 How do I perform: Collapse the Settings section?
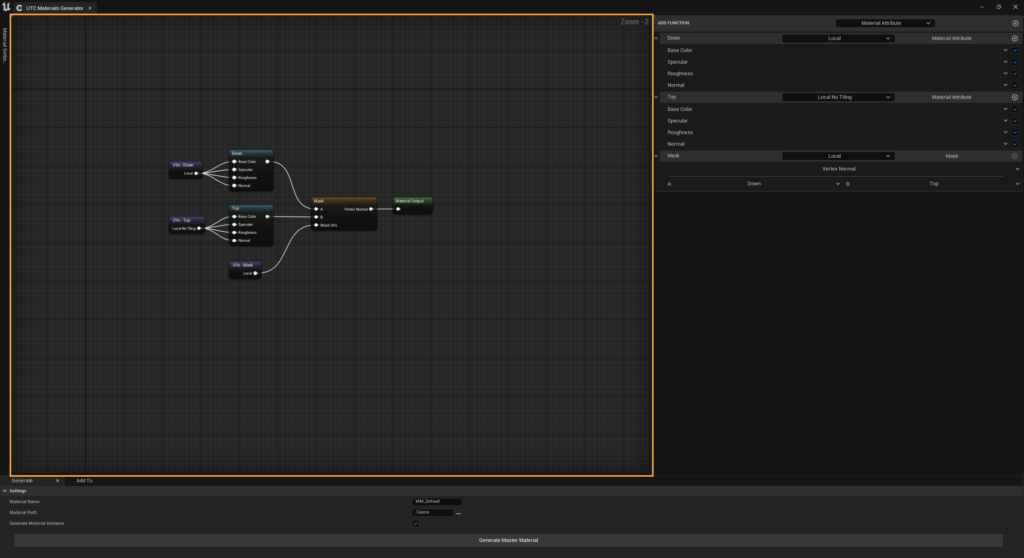point(5,491)
